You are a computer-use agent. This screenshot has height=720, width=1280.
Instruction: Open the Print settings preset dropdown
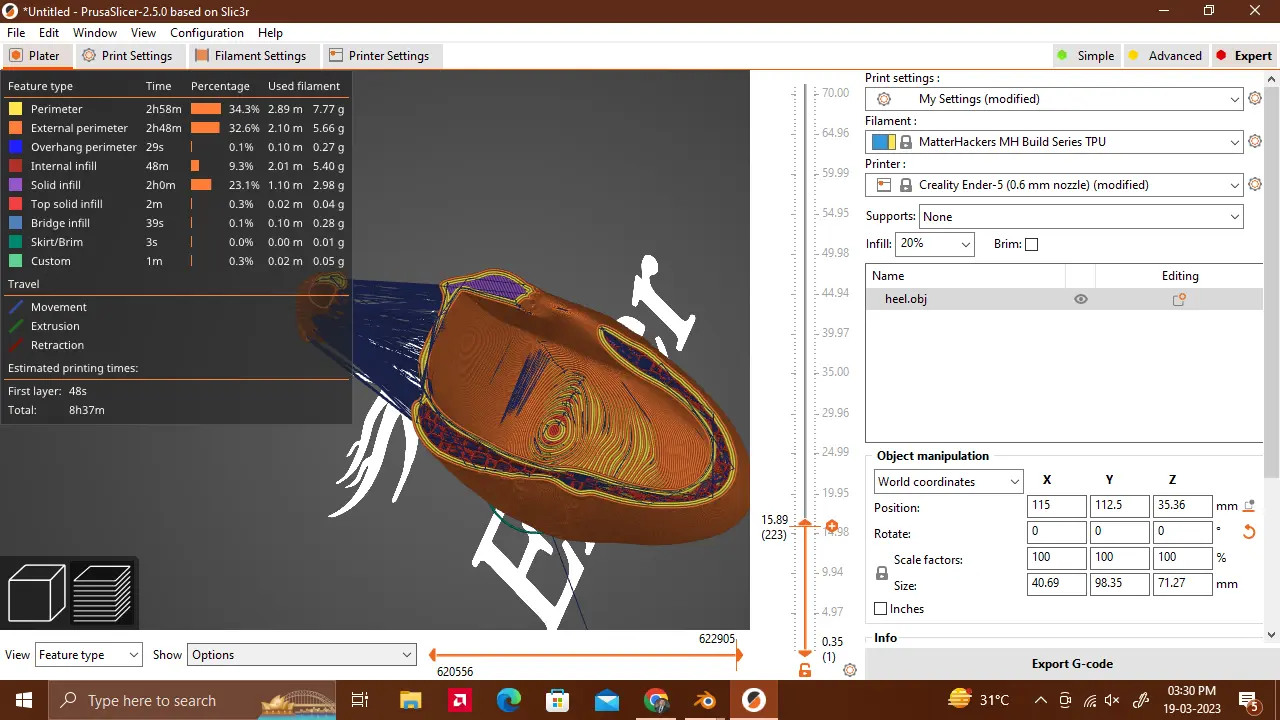pyautogui.click(x=1054, y=99)
